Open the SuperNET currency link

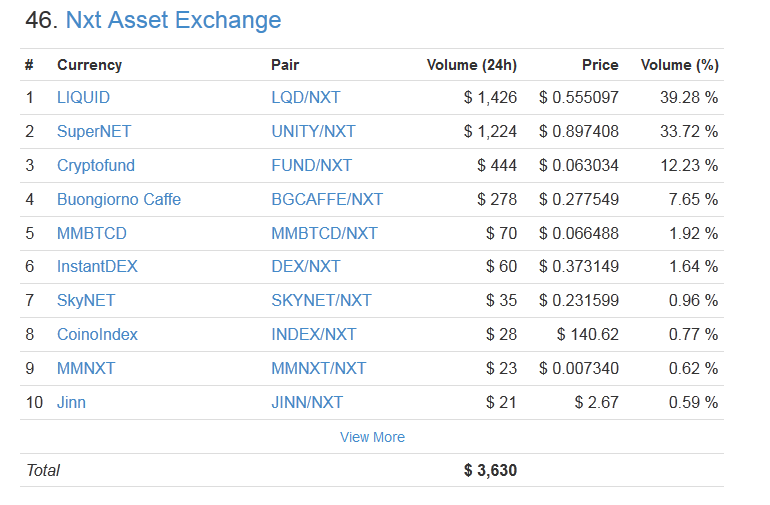pos(94,131)
